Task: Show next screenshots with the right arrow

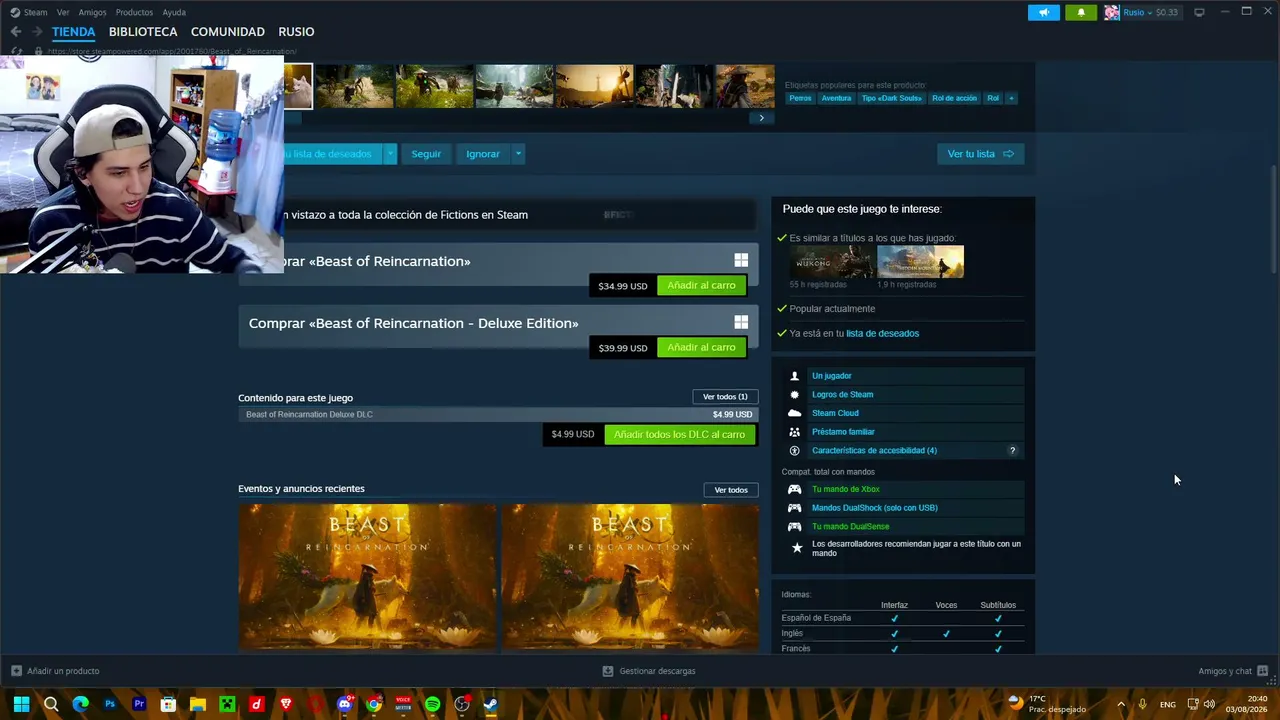Action: [761, 118]
